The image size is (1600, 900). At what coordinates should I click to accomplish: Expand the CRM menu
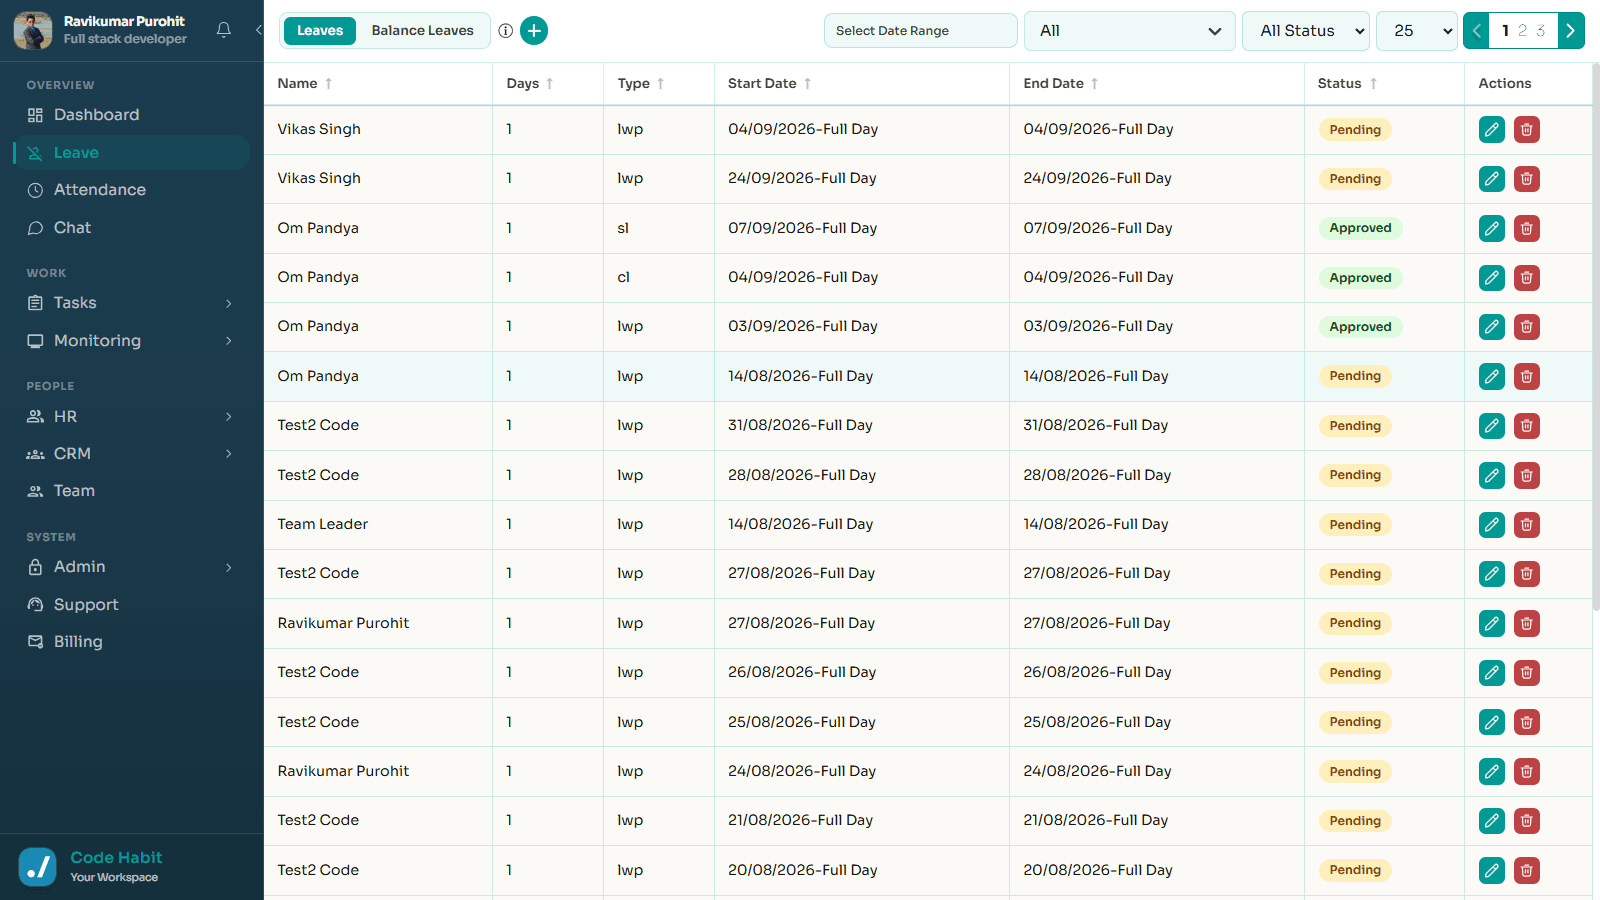[x=130, y=454]
